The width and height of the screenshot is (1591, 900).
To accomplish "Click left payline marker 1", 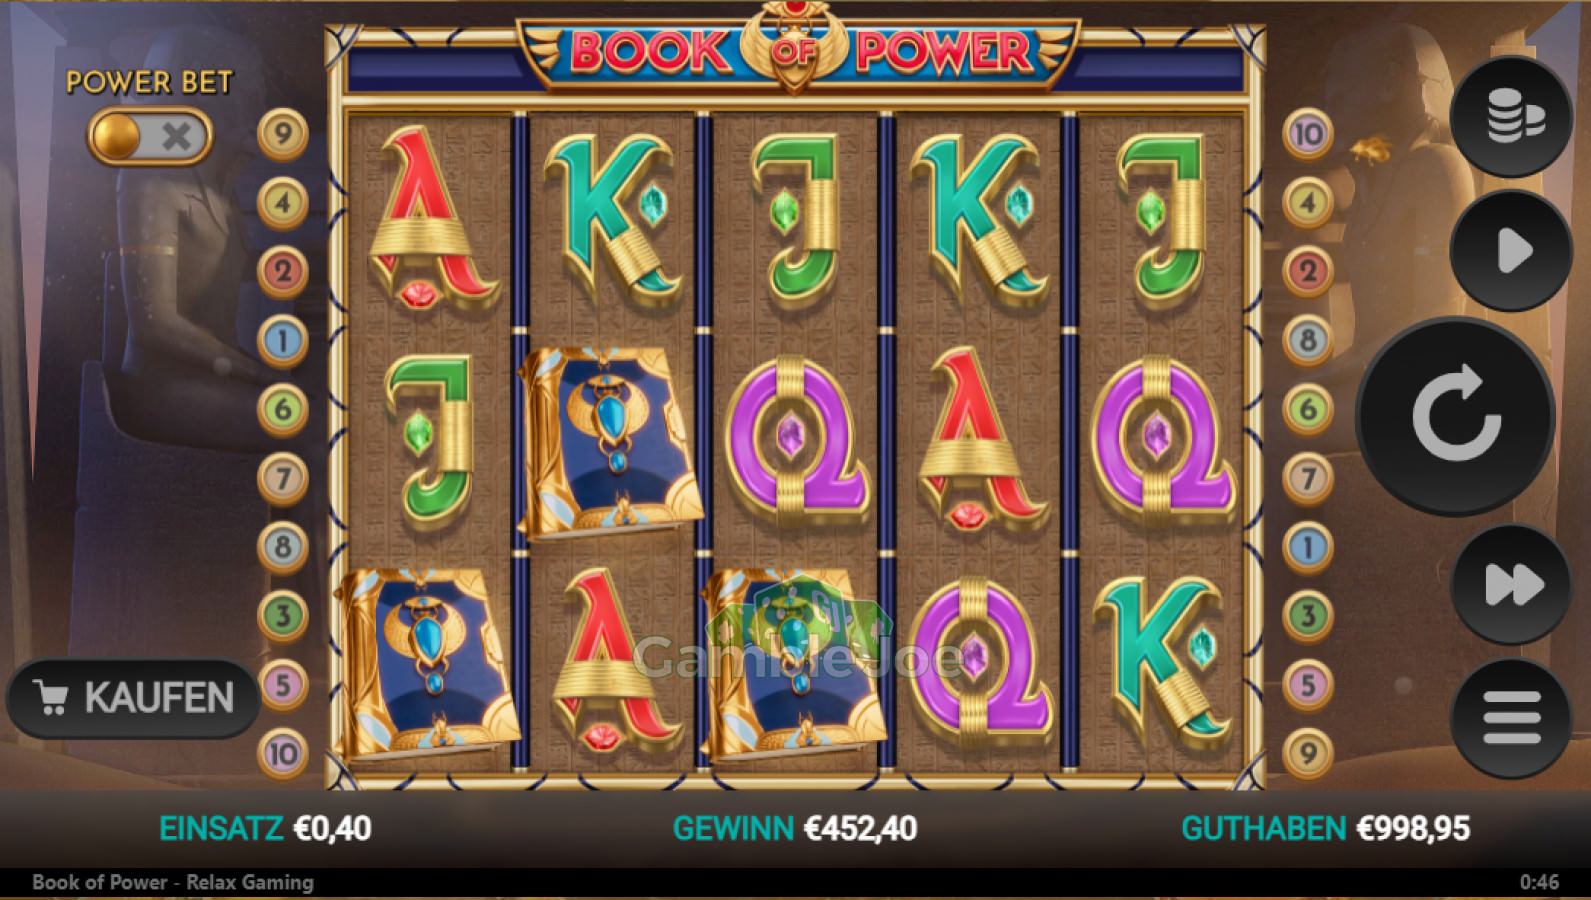I will (x=283, y=340).
